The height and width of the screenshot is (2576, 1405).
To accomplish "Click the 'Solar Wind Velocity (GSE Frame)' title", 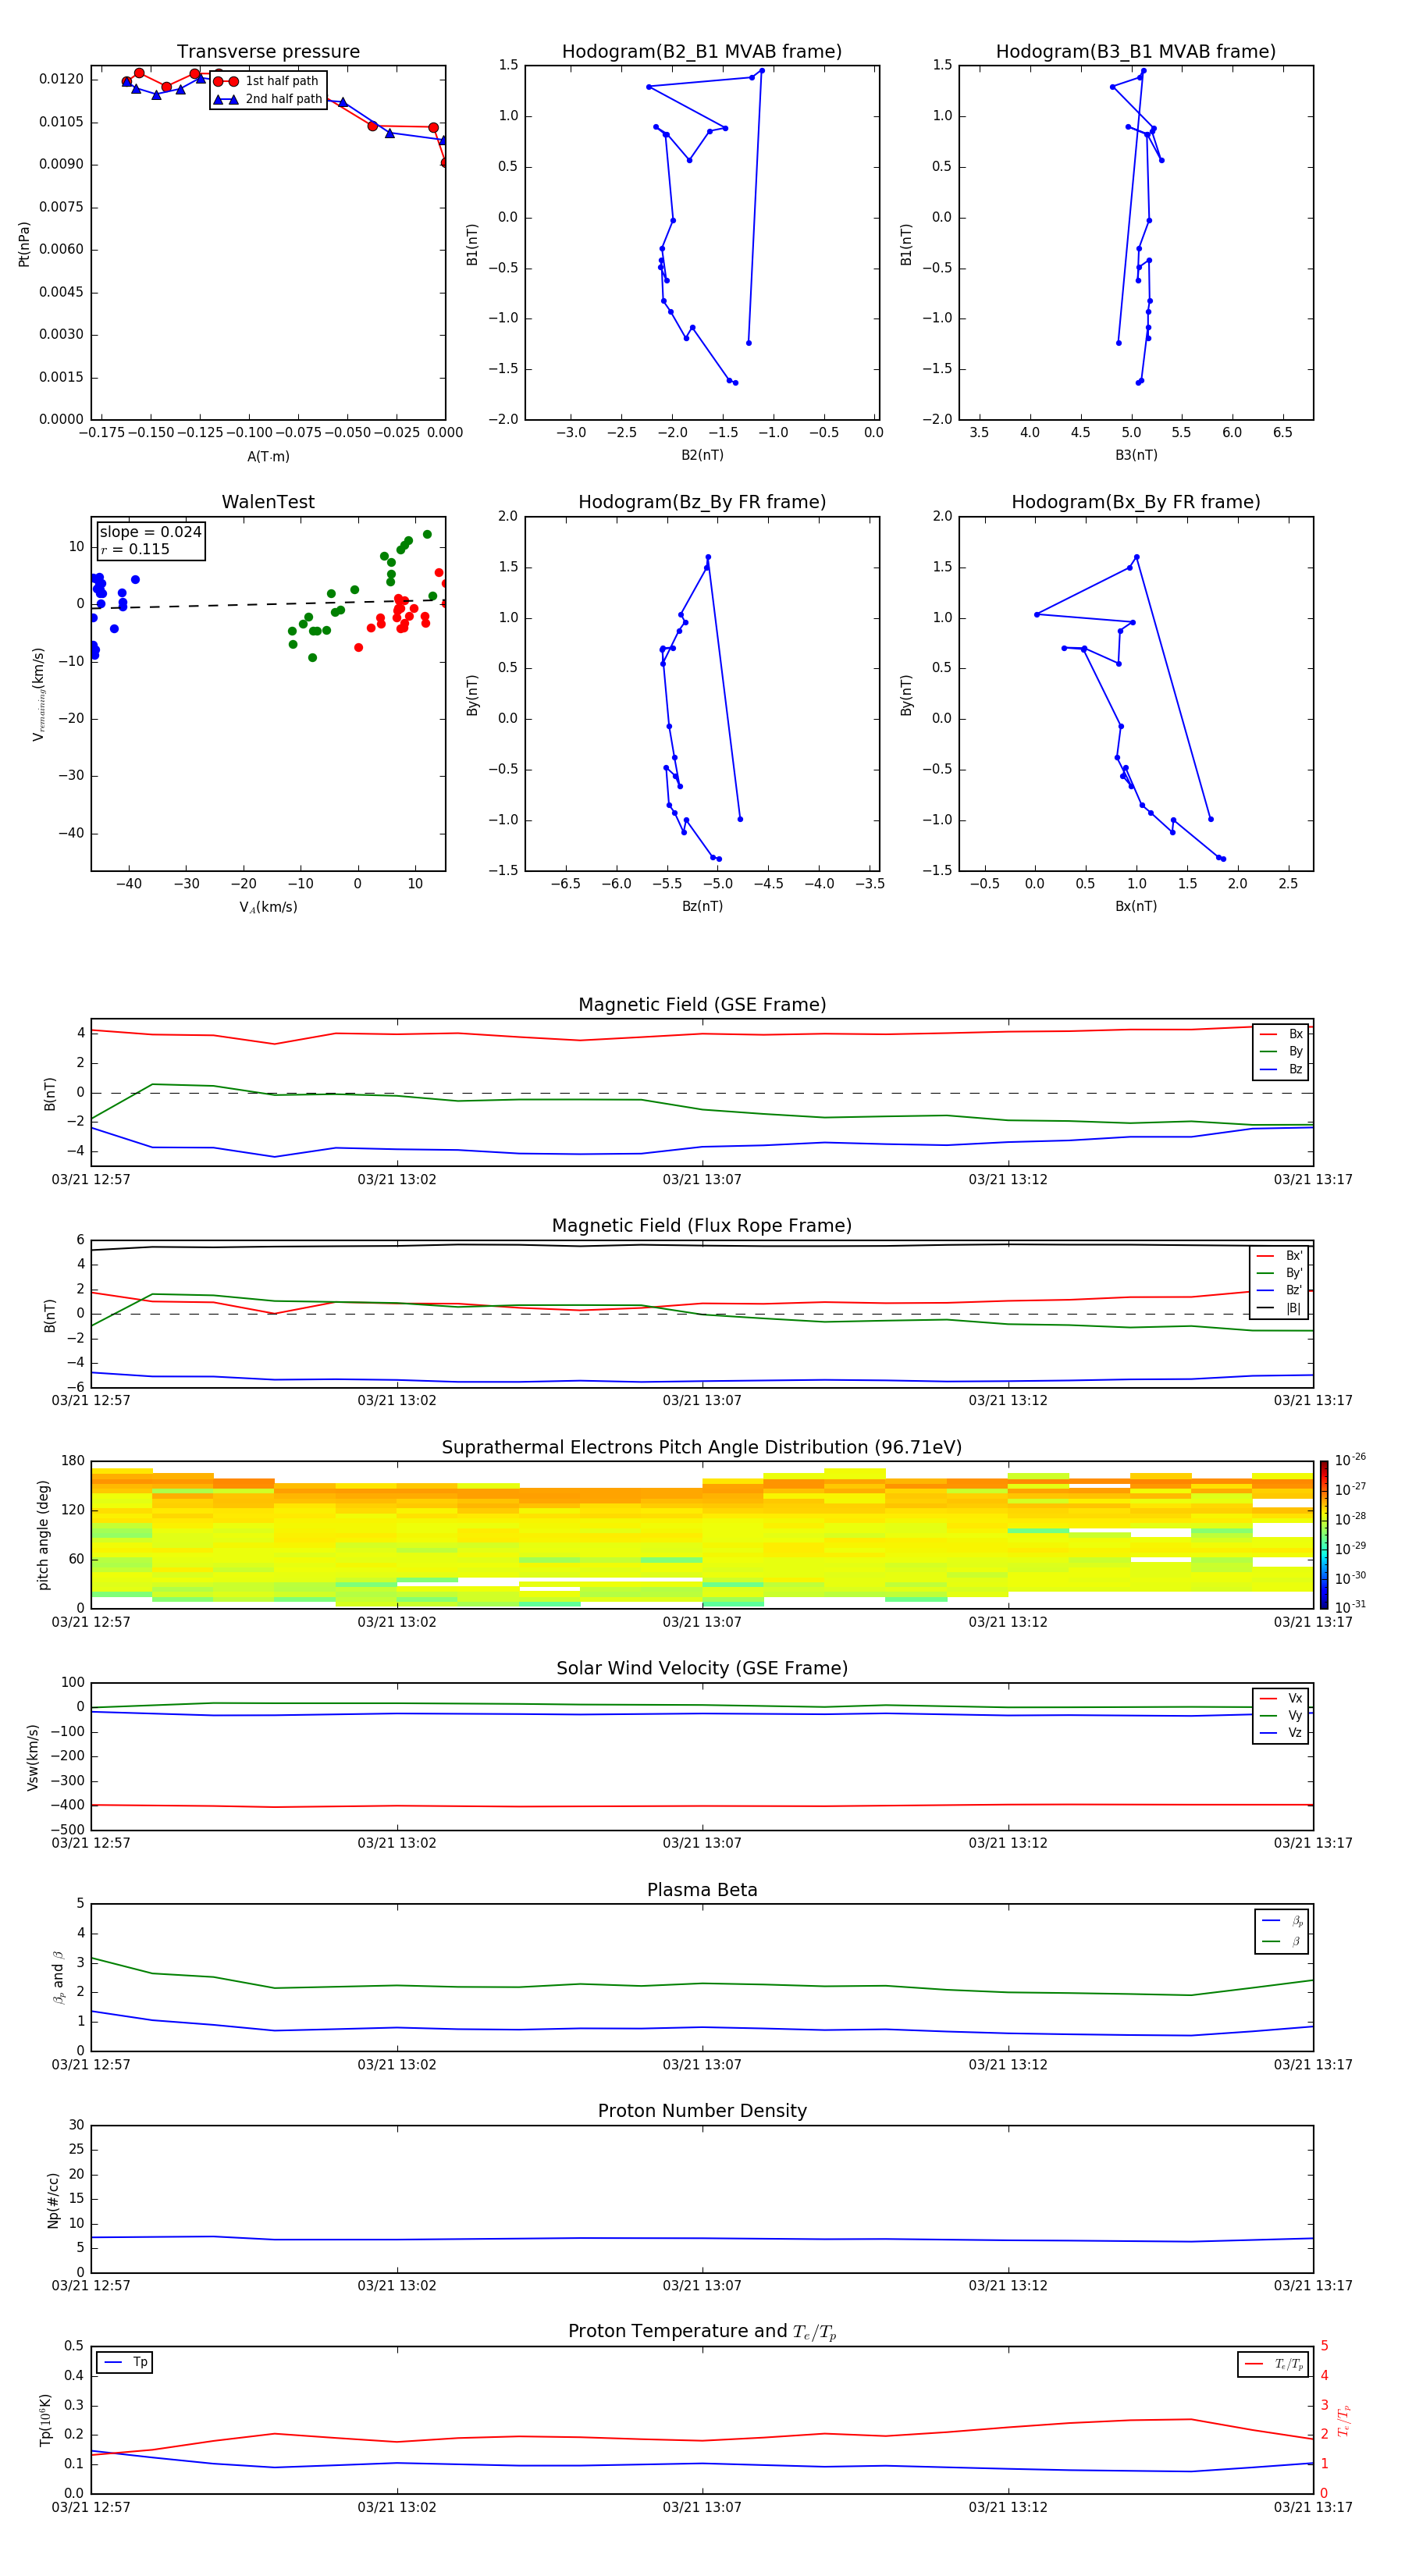I will (702, 1668).
